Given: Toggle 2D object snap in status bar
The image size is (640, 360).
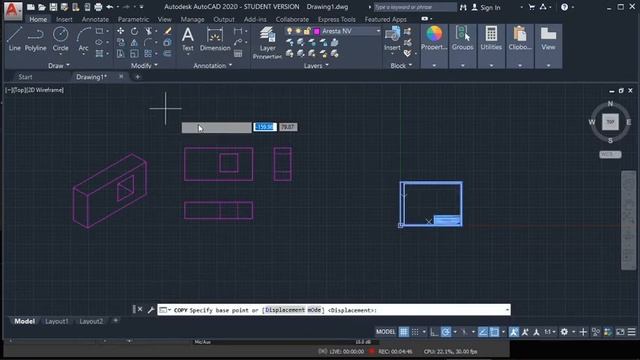Looking at the screenshot, I should [x=494, y=332].
